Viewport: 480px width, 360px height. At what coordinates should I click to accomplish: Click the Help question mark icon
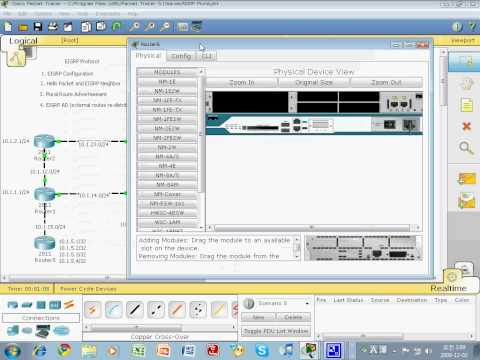point(472,27)
